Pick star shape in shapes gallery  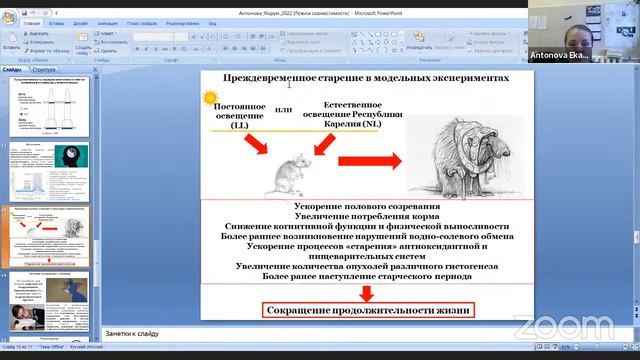(394, 51)
